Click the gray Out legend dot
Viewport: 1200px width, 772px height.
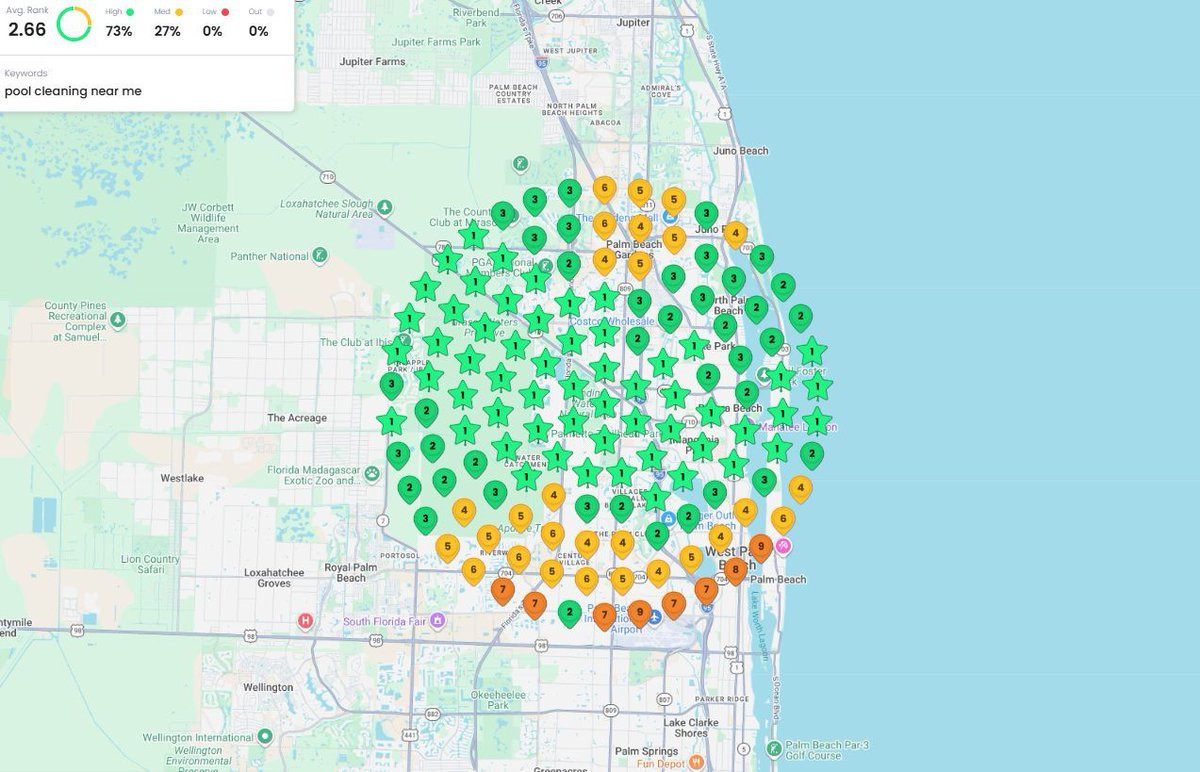(x=270, y=11)
